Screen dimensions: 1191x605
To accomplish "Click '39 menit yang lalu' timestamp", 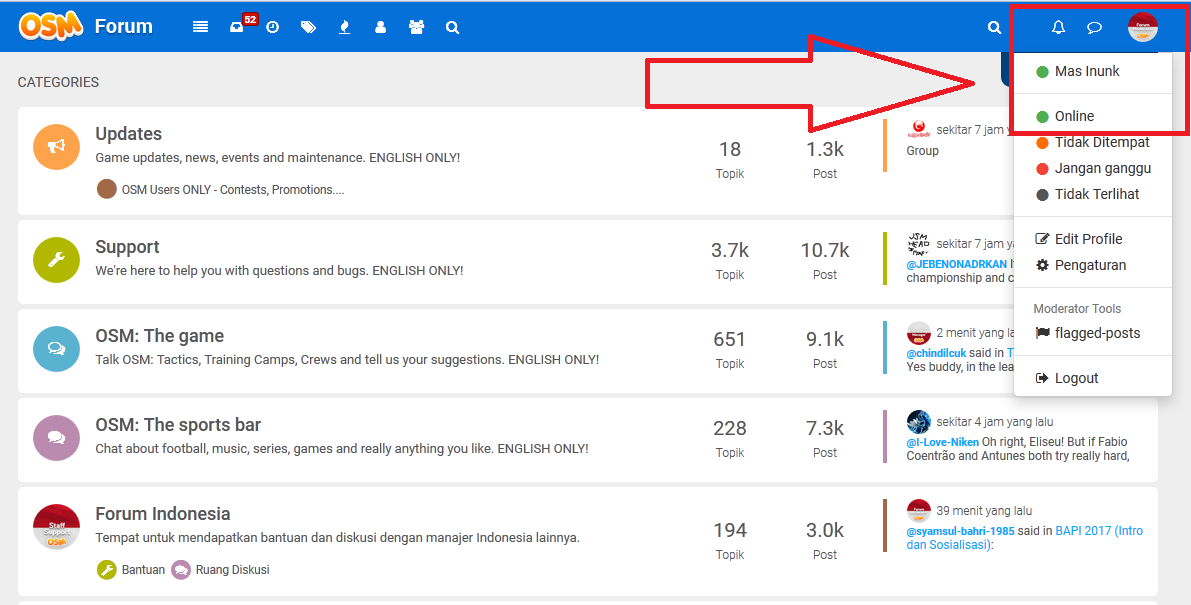I will click(x=984, y=511).
